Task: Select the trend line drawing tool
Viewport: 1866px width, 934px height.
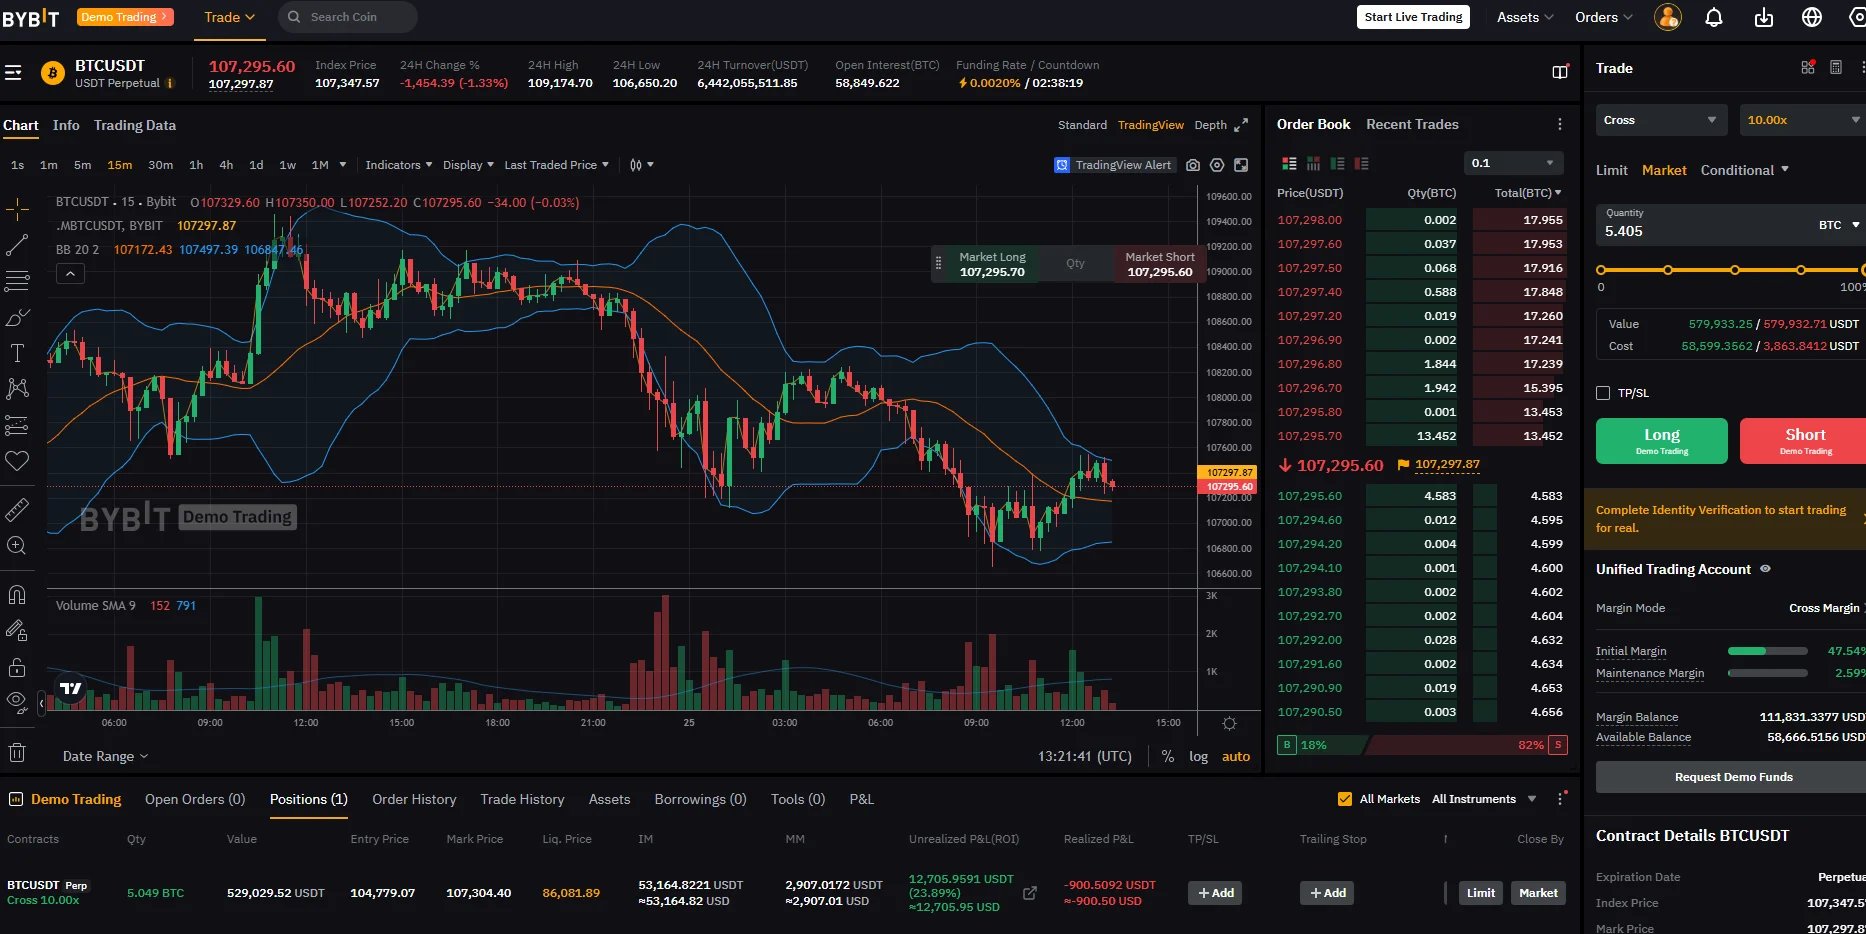Action: (x=17, y=245)
